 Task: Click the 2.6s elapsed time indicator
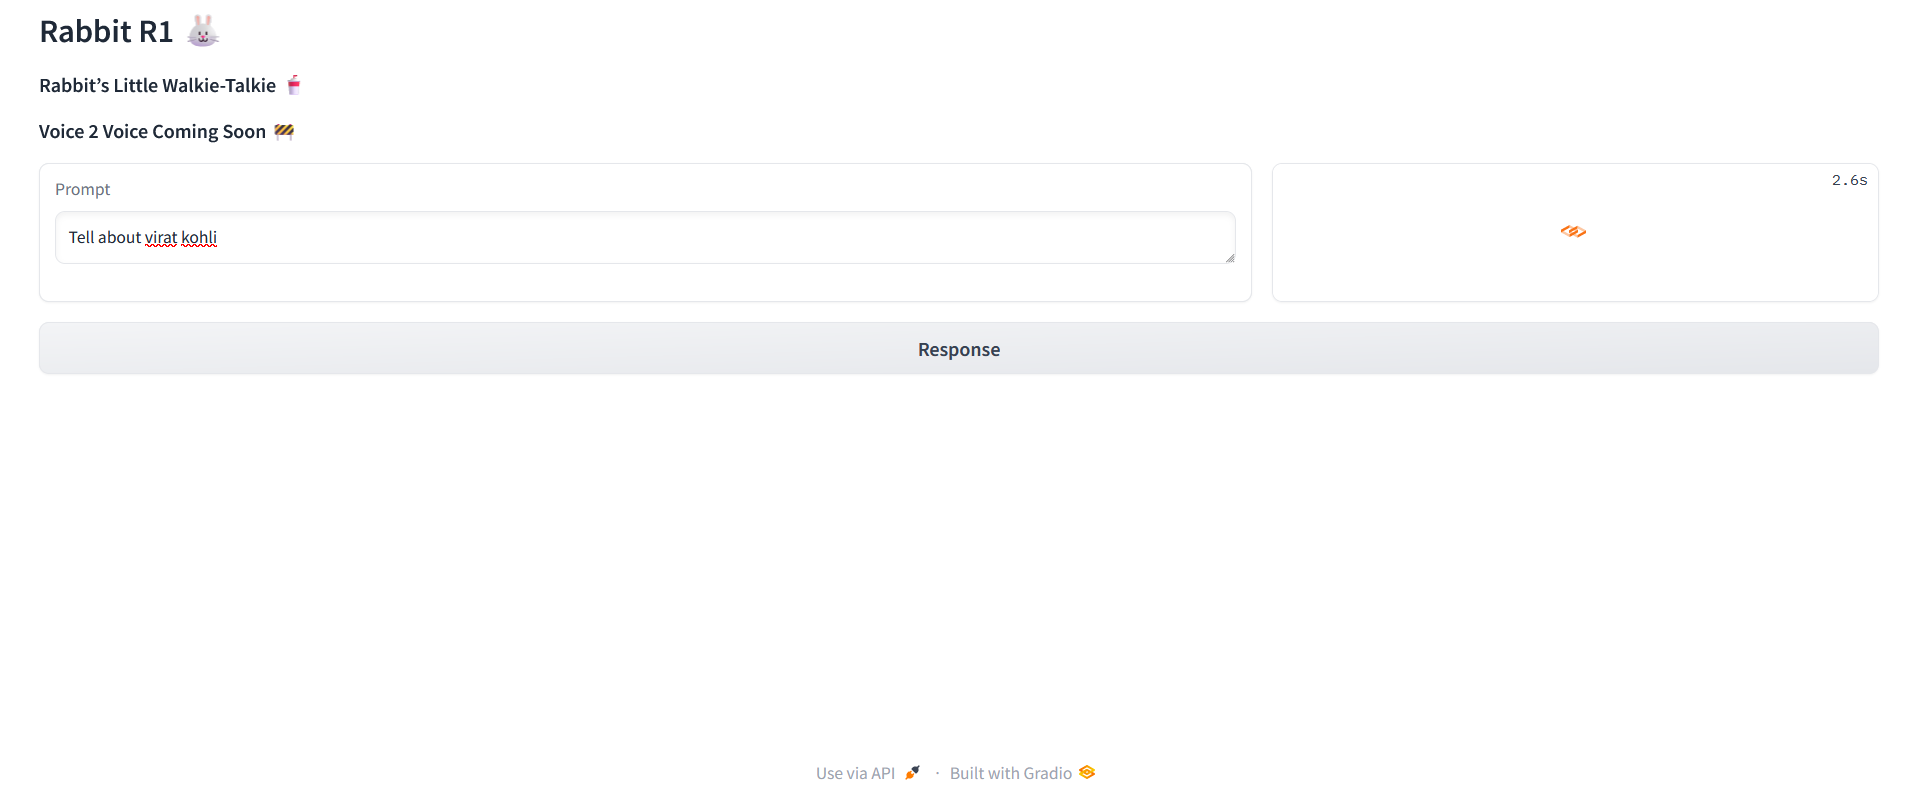pyautogui.click(x=1849, y=181)
